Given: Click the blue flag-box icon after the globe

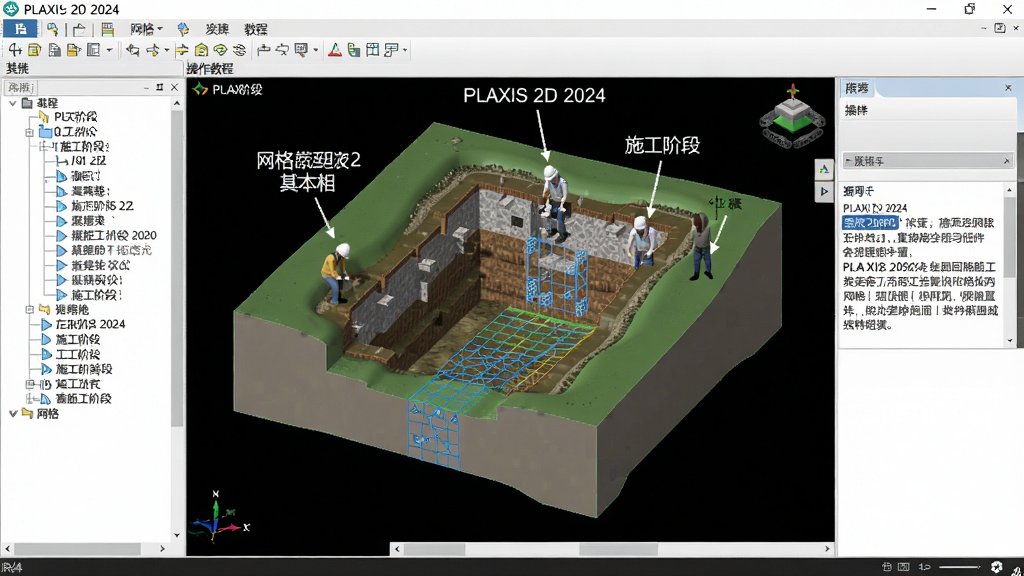Looking at the screenshot, I should click(x=264, y=50).
